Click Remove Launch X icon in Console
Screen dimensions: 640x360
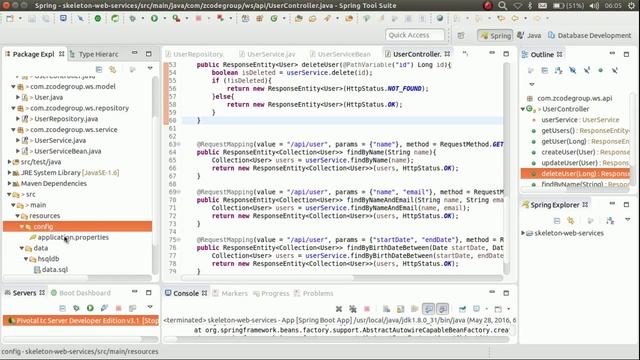point(339,309)
